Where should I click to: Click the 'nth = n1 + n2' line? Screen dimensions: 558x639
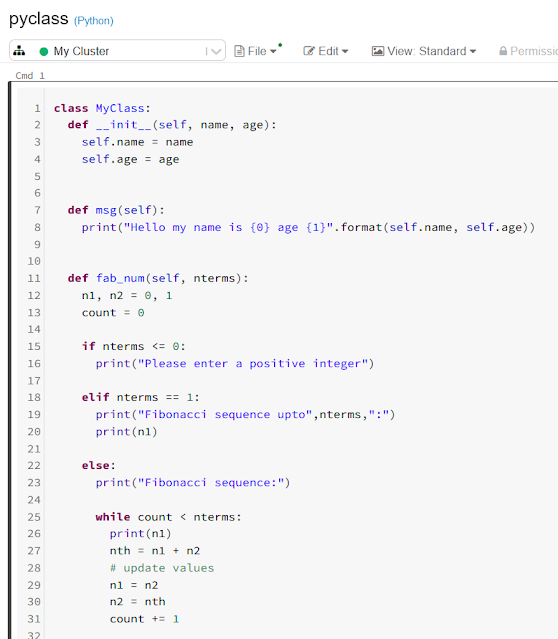point(155,551)
